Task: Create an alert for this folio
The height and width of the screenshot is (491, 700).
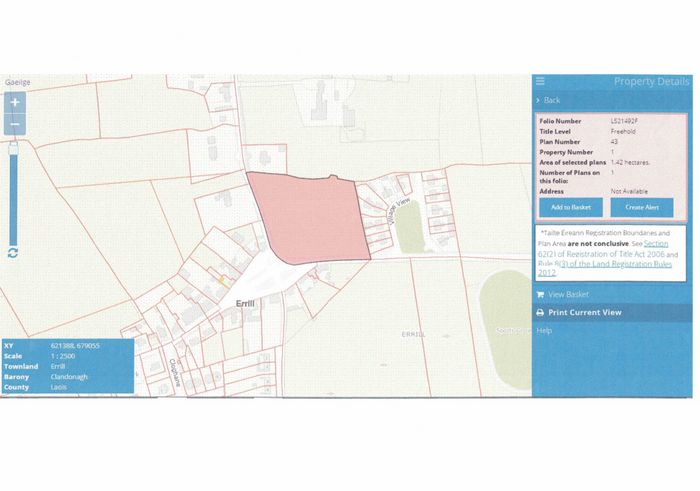Action: 642,208
